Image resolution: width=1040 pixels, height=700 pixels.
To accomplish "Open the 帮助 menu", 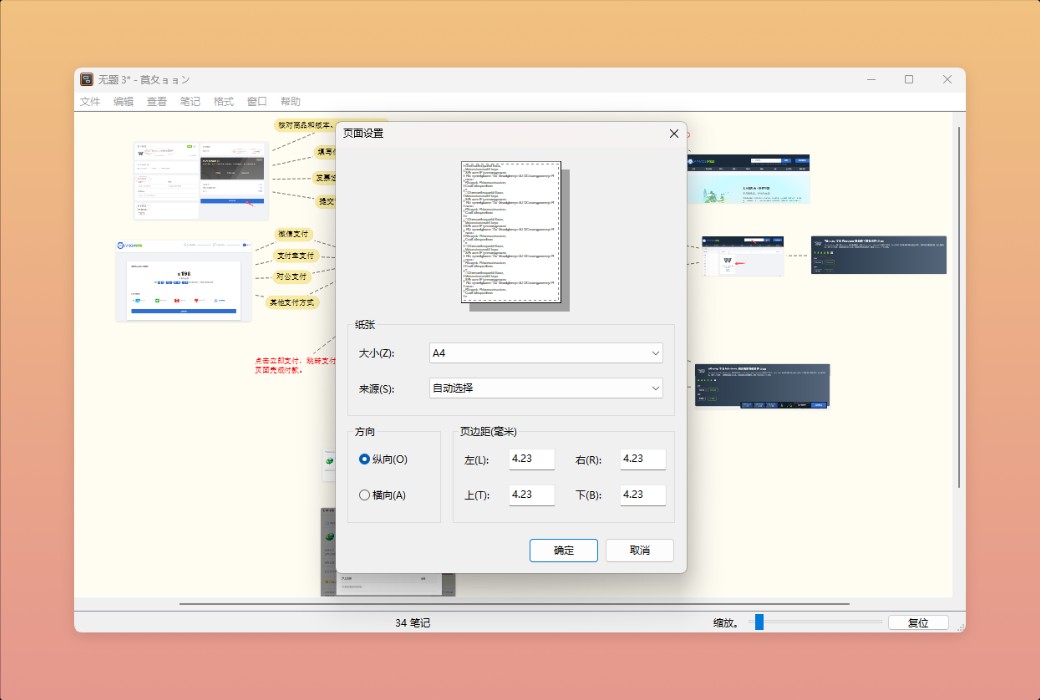I will 289,100.
